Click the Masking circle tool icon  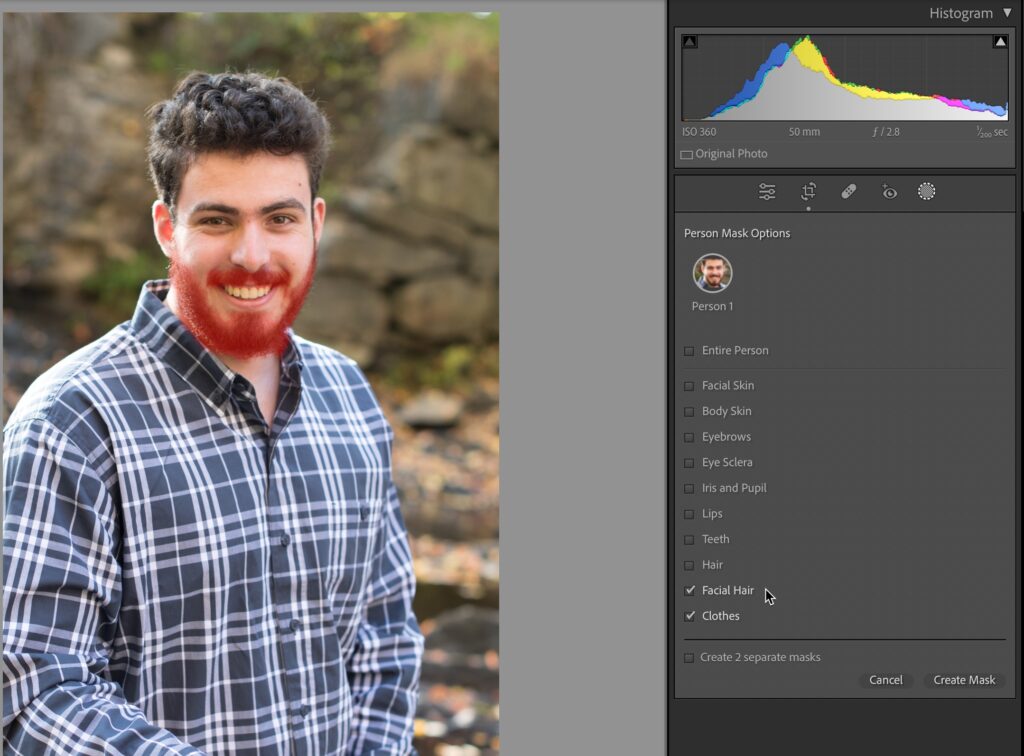[x=927, y=192]
